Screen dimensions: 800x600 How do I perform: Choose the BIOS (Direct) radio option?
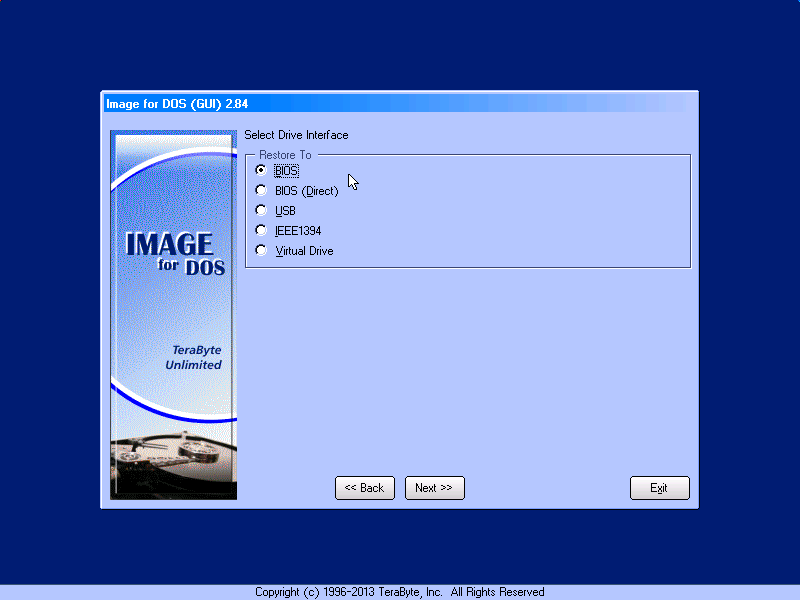tap(262, 191)
